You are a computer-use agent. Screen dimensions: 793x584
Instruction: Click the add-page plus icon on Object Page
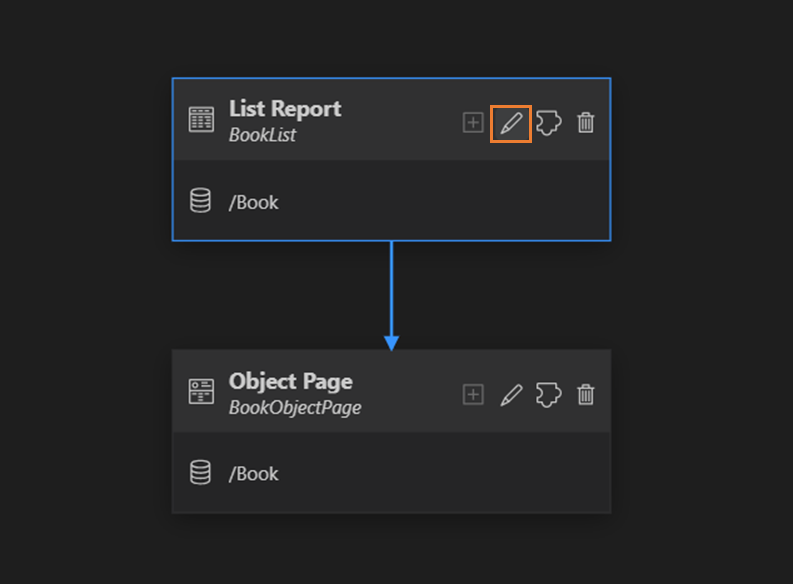[x=473, y=394]
